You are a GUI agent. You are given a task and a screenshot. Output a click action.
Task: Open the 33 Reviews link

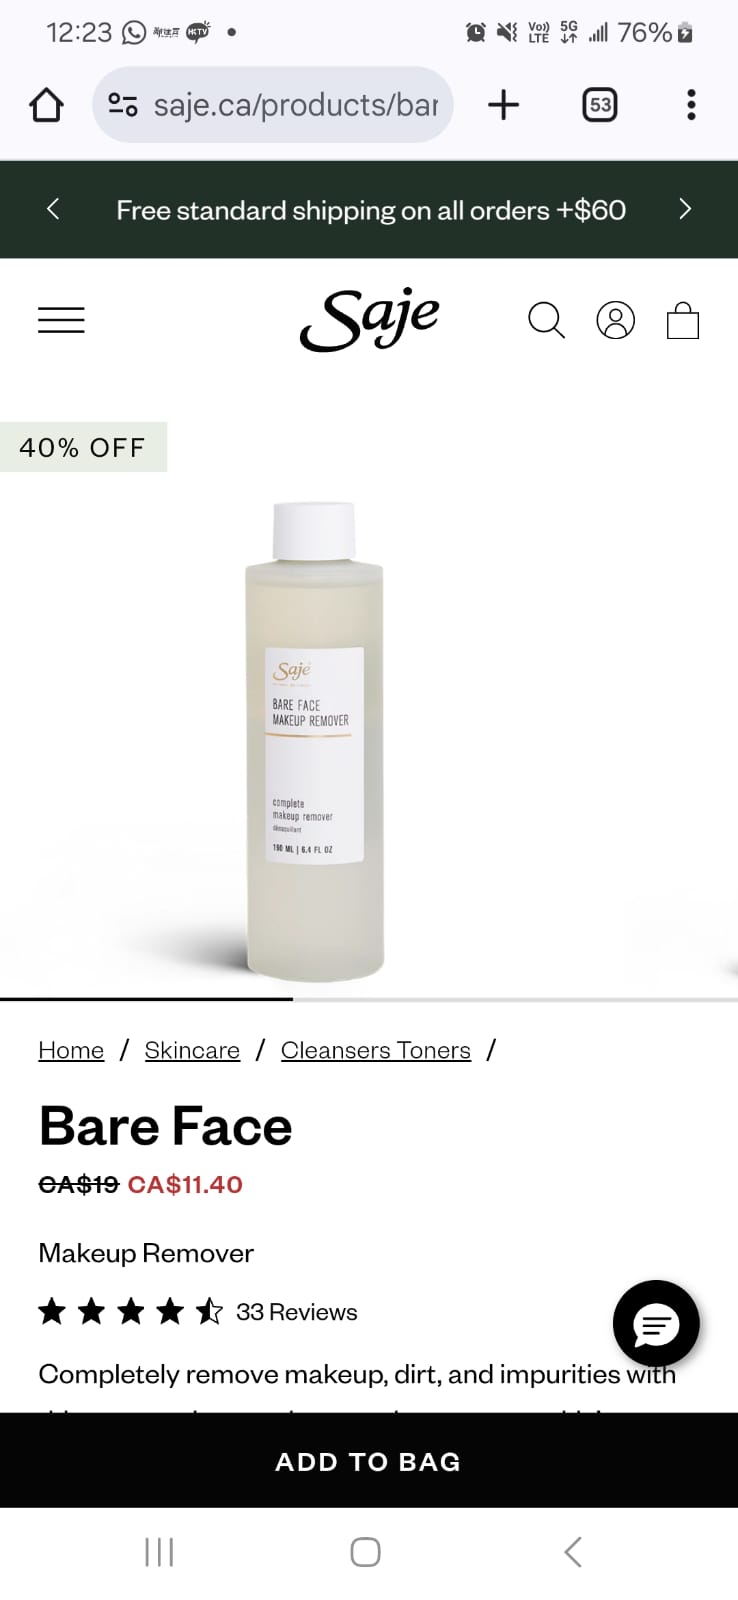pos(297,1312)
